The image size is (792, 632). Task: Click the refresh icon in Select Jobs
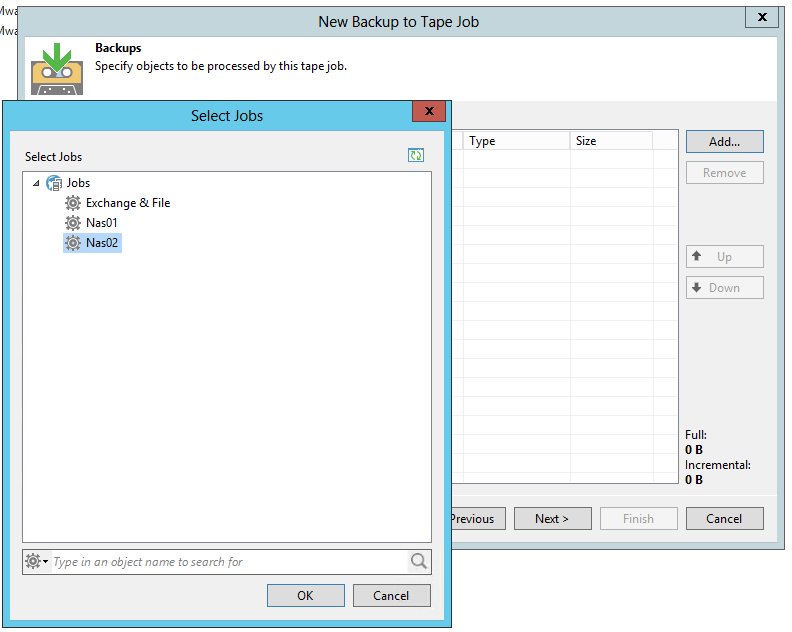[416, 156]
